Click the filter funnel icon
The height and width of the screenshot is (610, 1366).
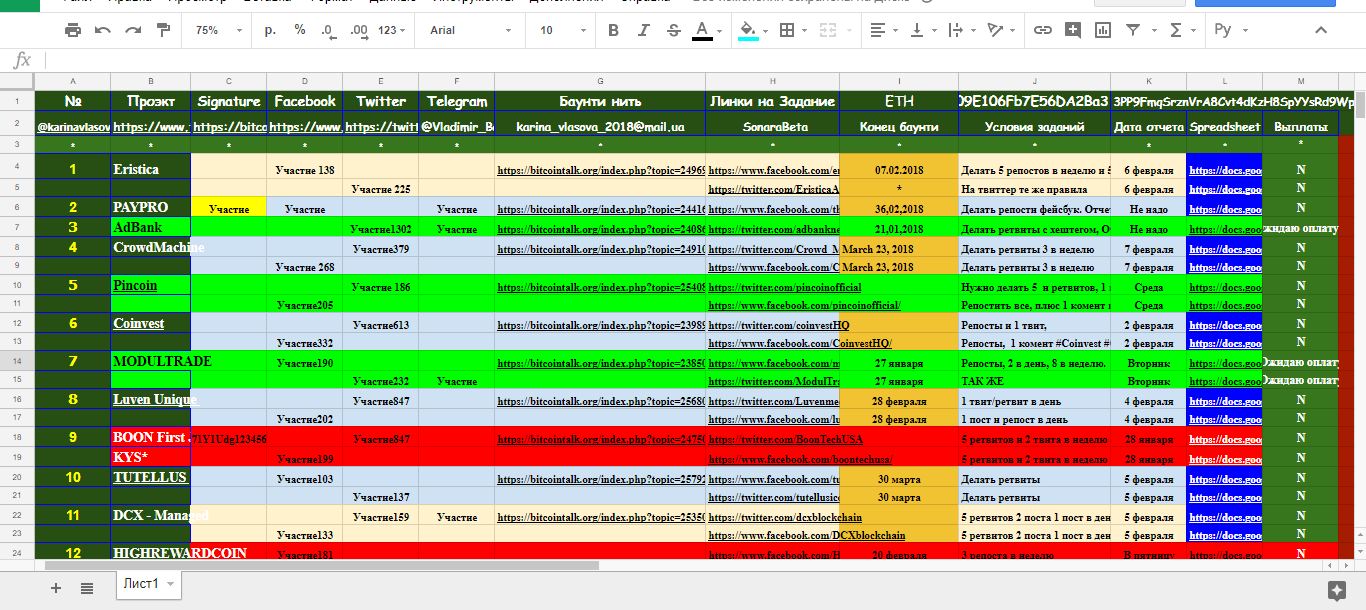click(x=1133, y=30)
